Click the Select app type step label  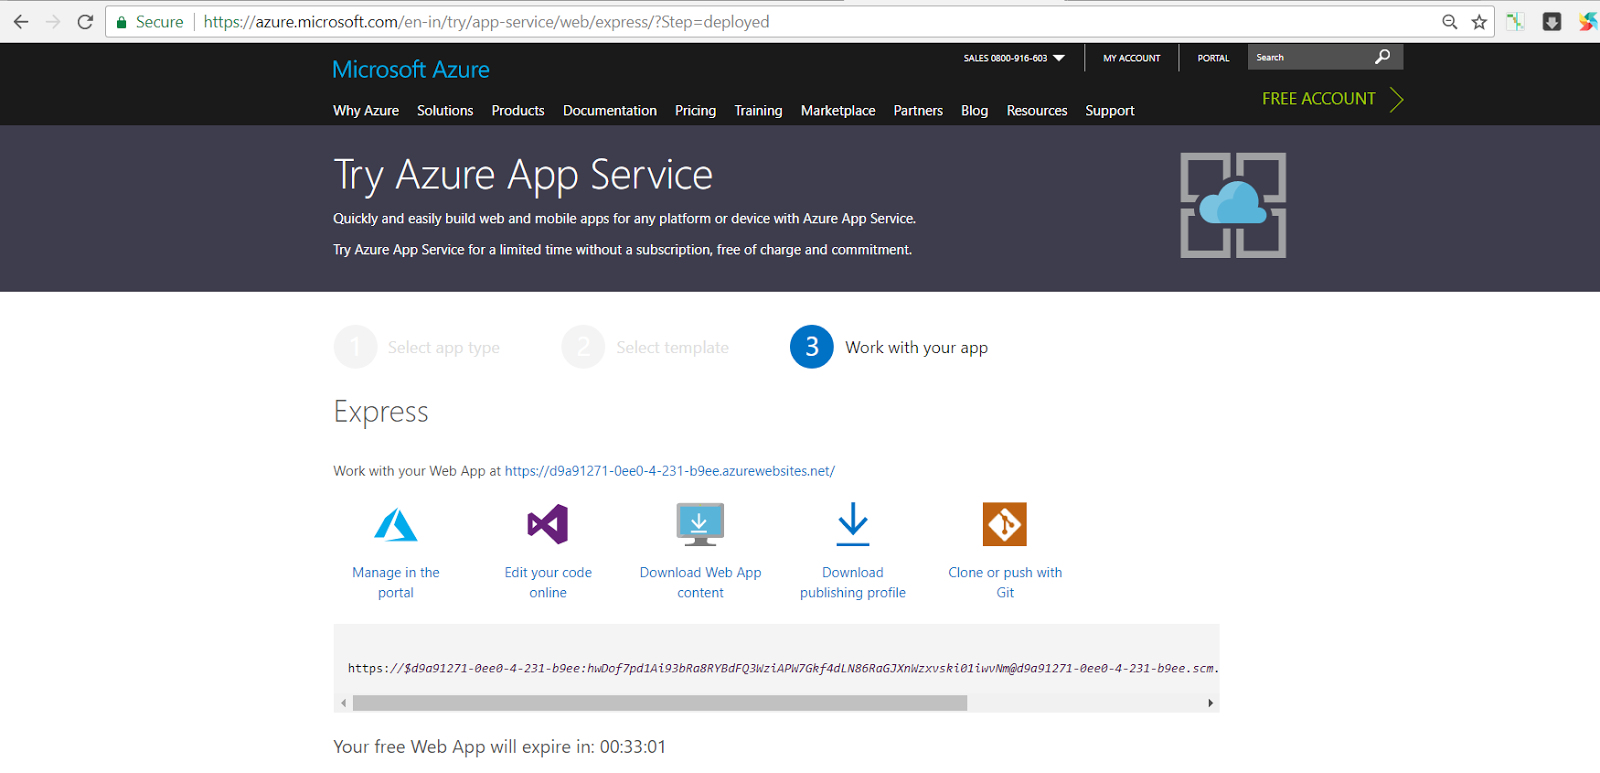(x=444, y=348)
